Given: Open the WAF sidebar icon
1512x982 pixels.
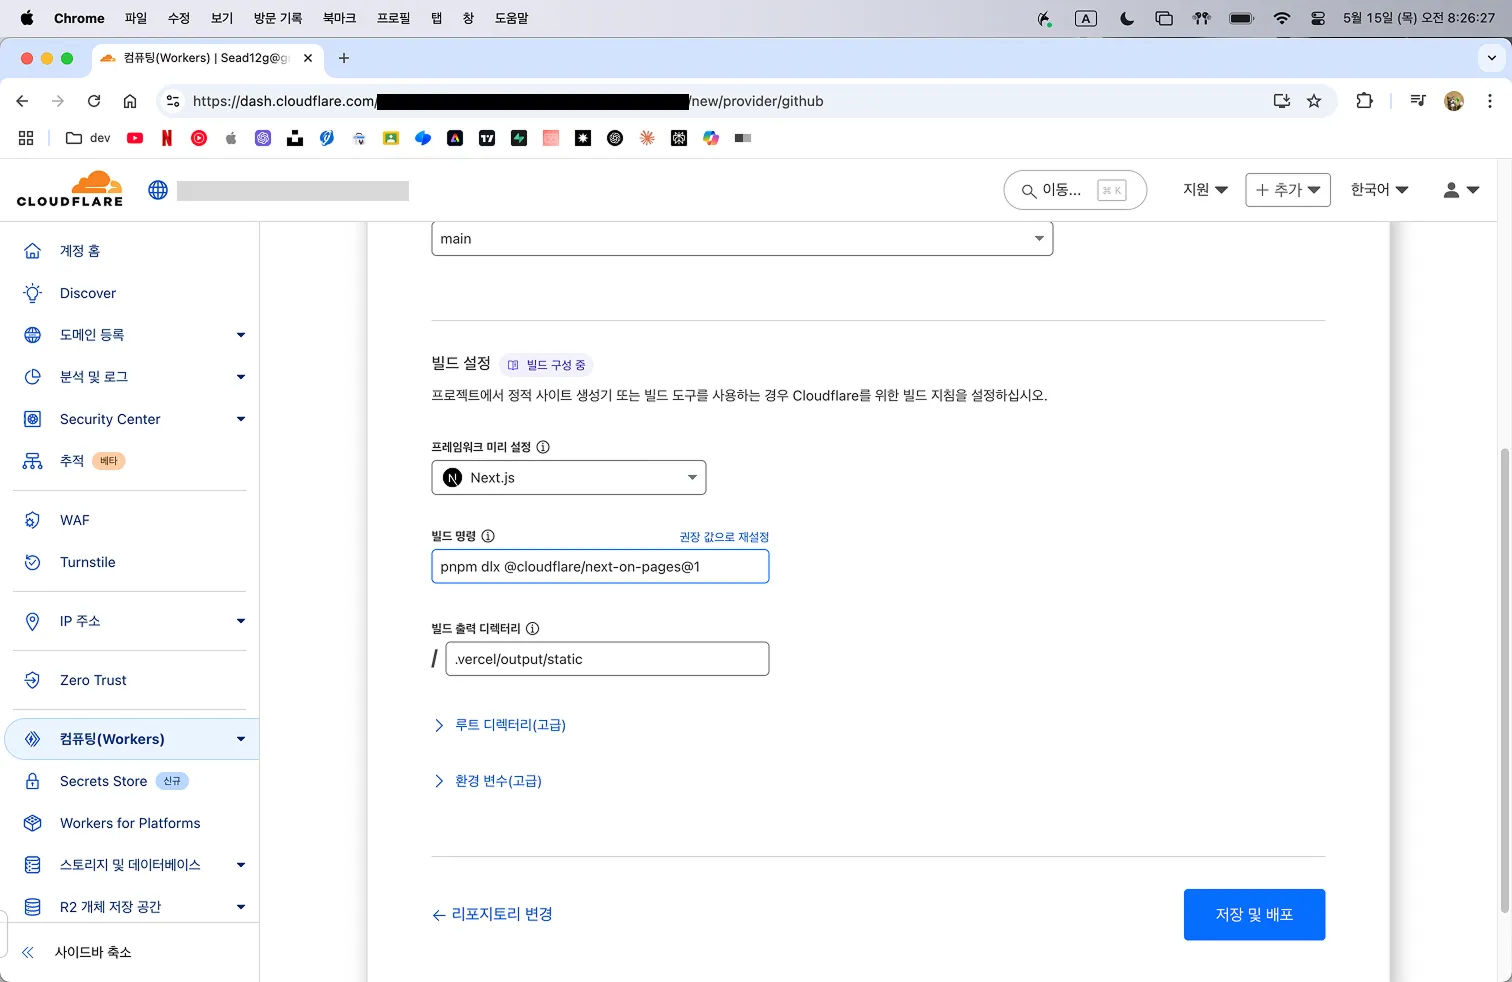Looking at the screenshot, I should pos(33,520).
